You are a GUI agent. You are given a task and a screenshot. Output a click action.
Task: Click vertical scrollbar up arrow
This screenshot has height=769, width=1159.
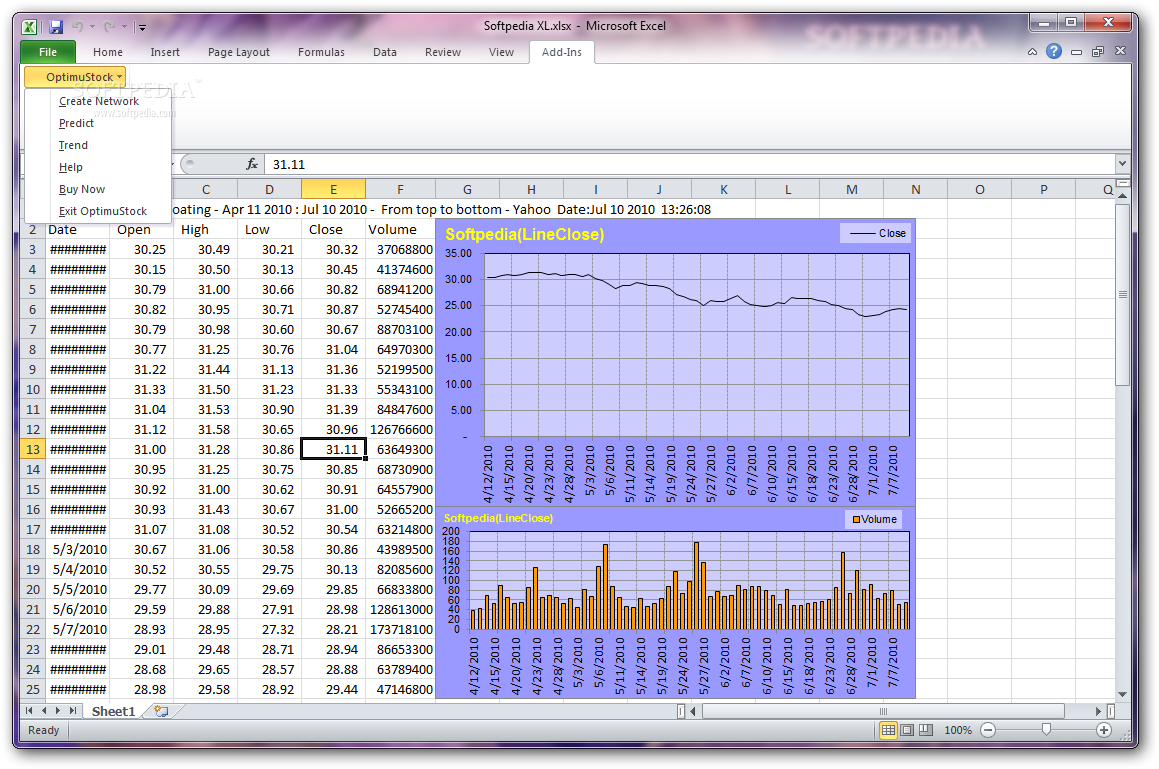pyautogui.click(x=1123, y=197)
